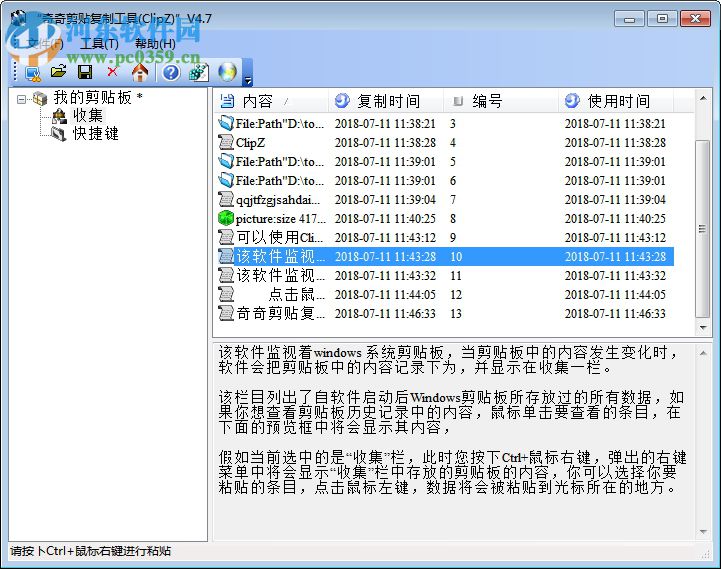This screenshot has width=721, height=569.
Task: Collapse the 我的剪贴板 tree node
Action: click(x=21, y=99)
